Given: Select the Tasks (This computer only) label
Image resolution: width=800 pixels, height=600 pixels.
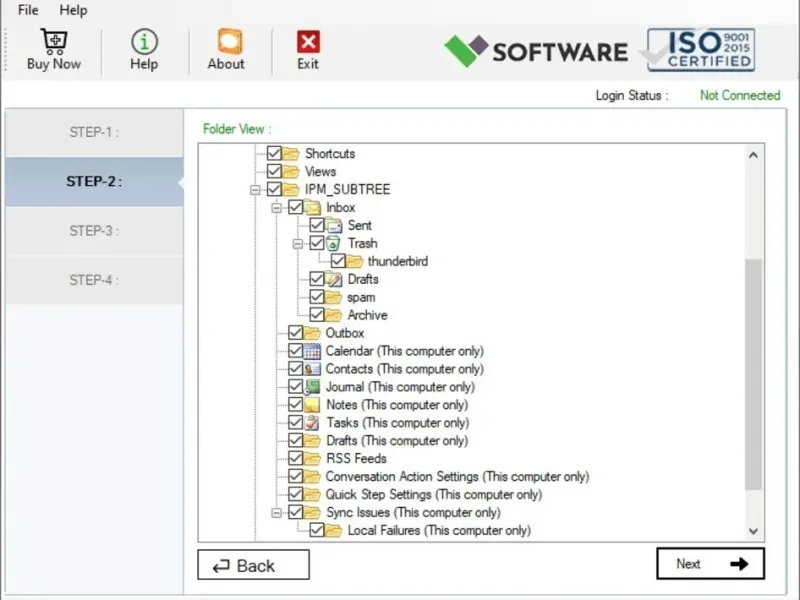Looking at the screenshot, I should (x=397, y=422).
